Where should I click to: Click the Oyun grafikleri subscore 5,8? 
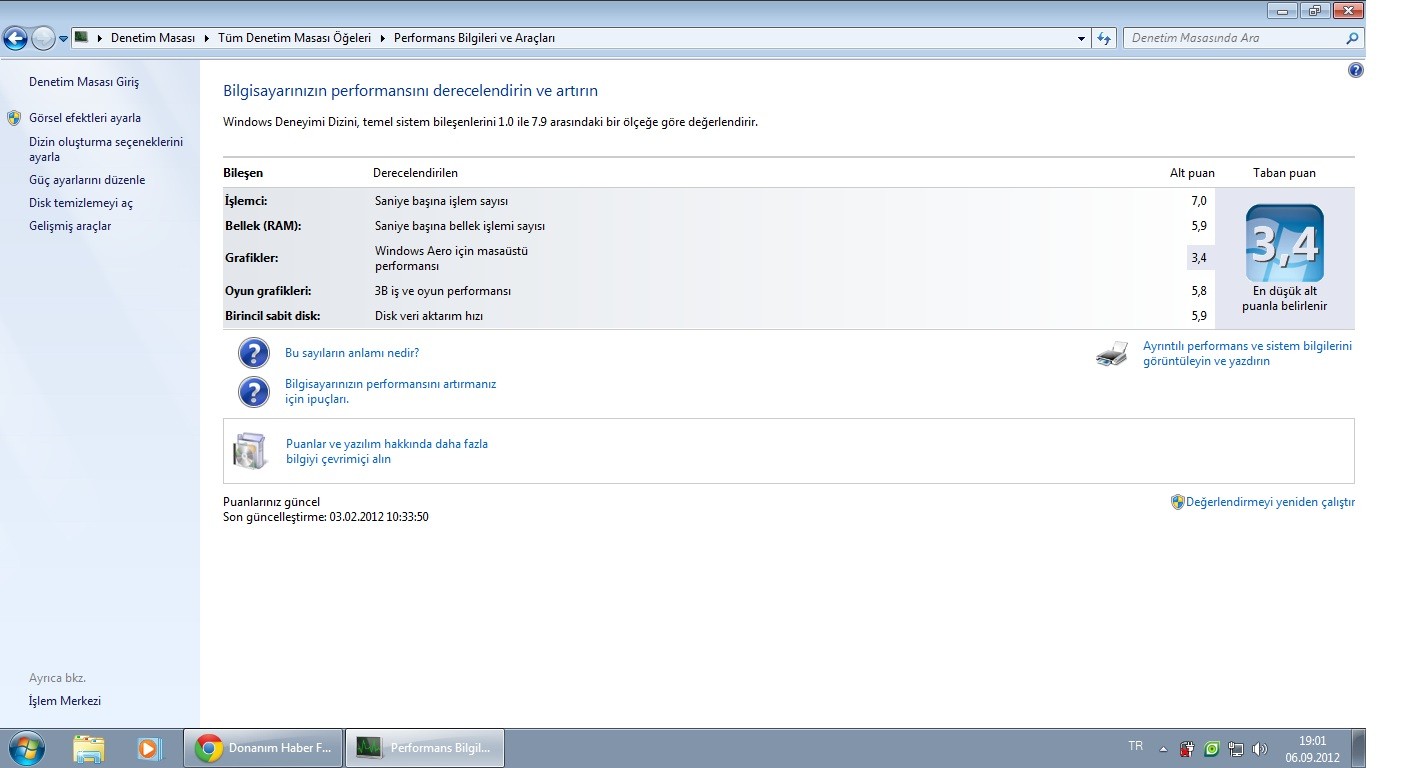tap(1199, 291)
